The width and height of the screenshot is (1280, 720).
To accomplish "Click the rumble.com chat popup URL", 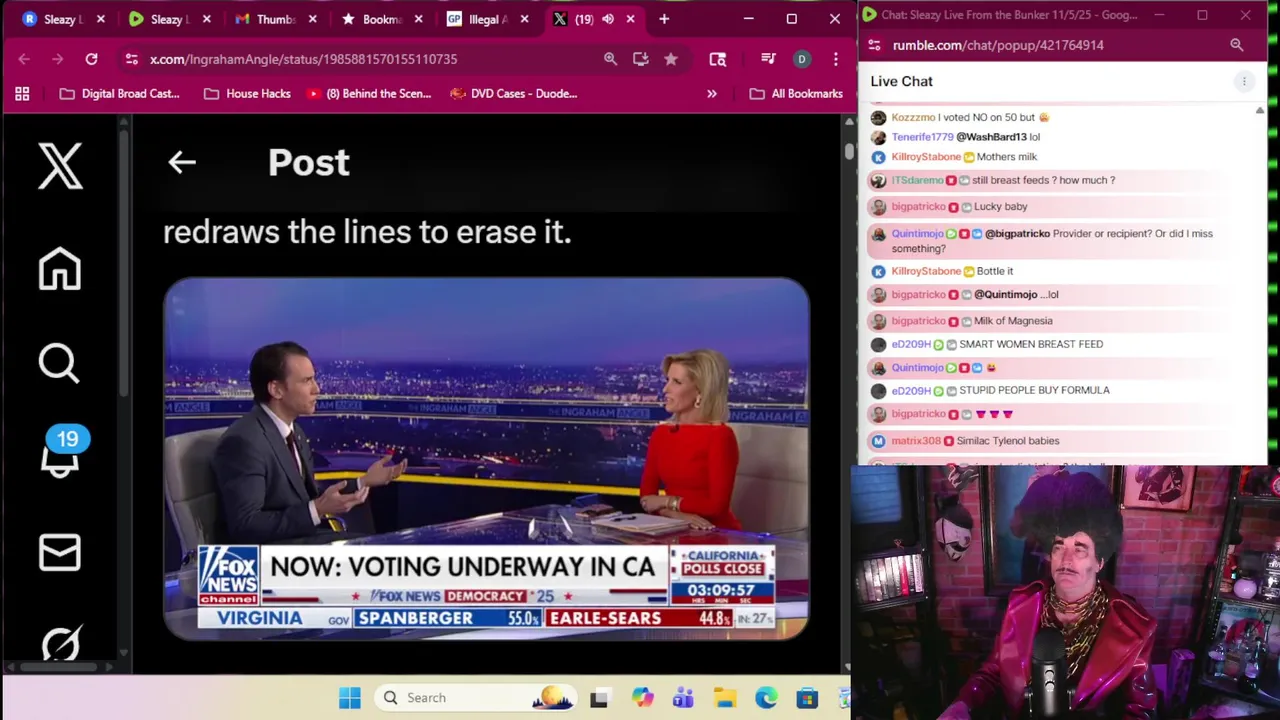I will pos(998,45).
